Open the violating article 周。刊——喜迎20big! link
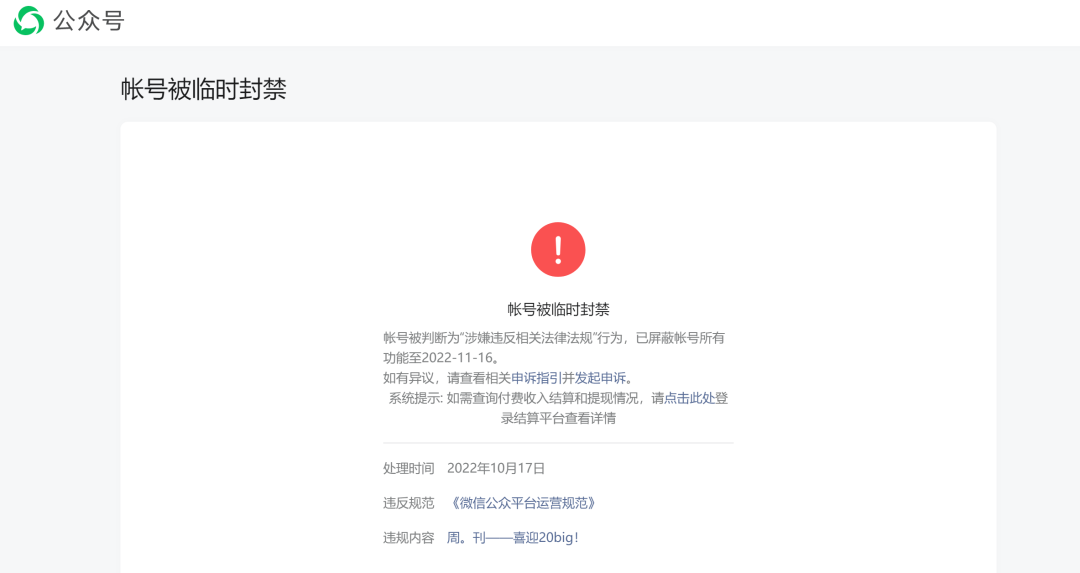1080x573 pixels. (x=512, y=537)
